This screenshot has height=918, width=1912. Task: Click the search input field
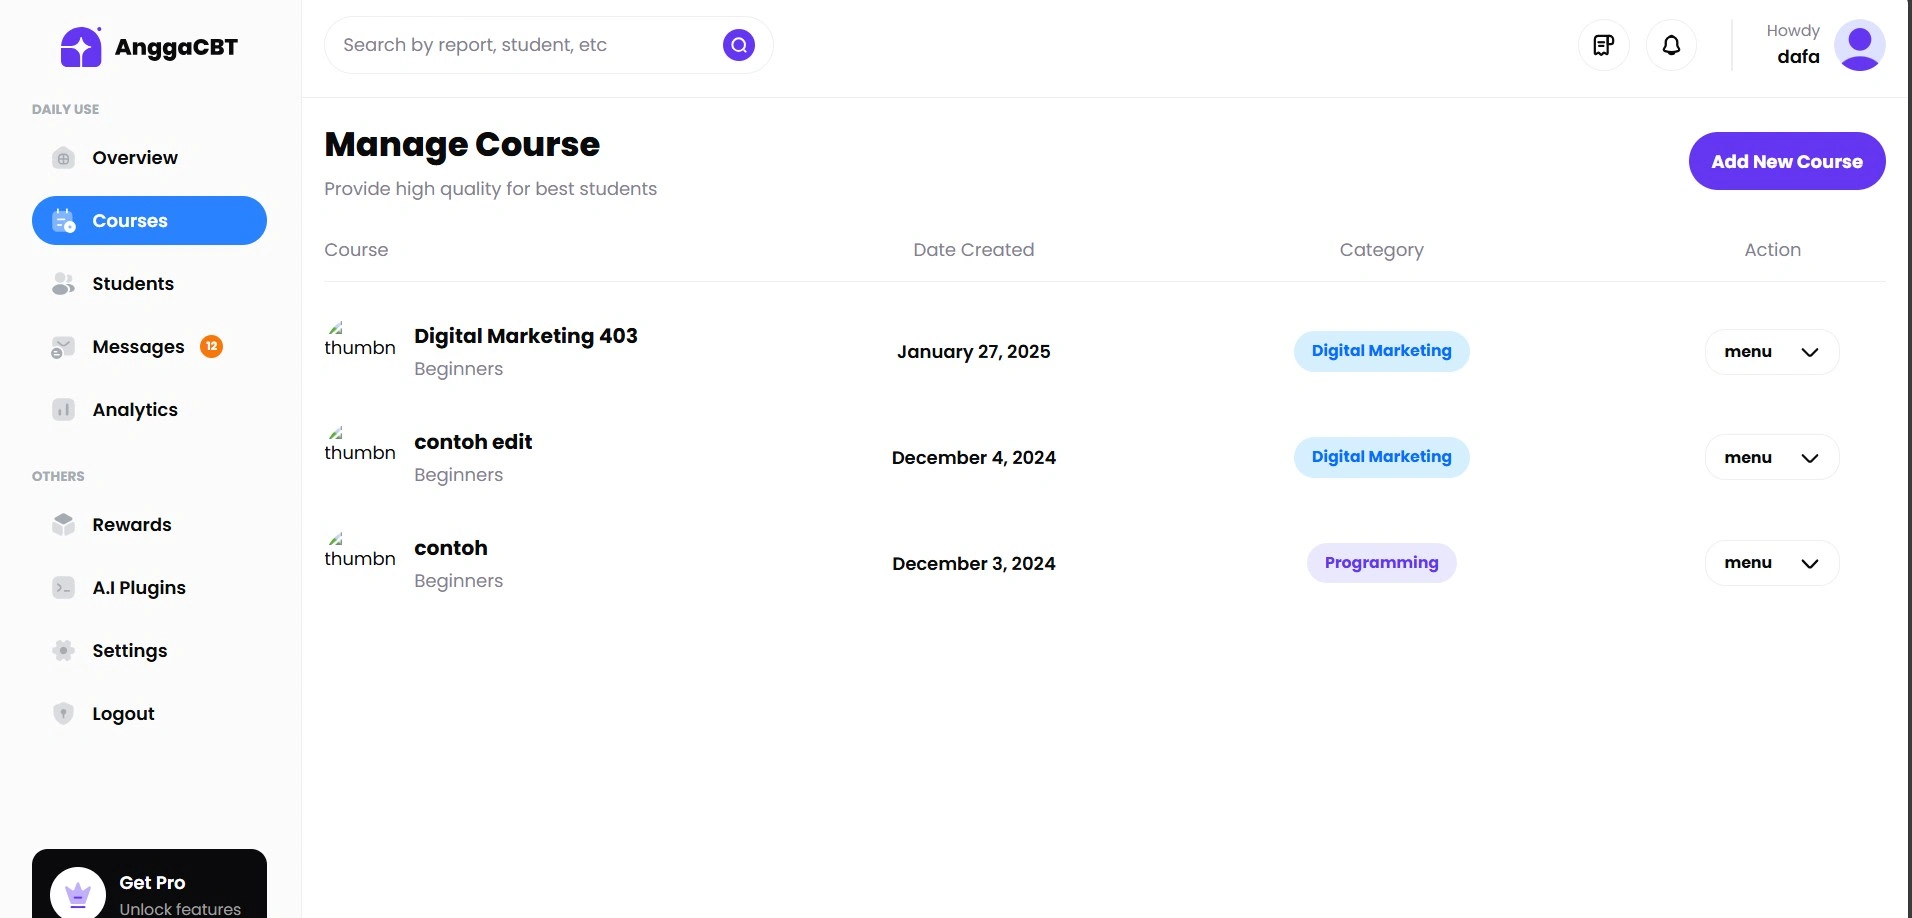click(x=520, y=45)
